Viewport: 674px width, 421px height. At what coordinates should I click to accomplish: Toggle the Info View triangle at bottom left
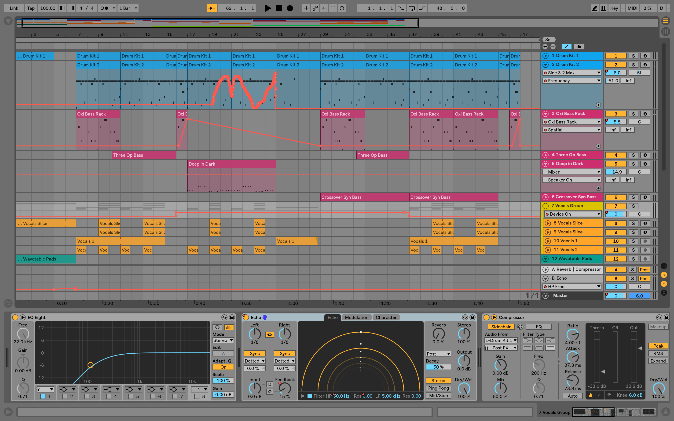point(8,412)
